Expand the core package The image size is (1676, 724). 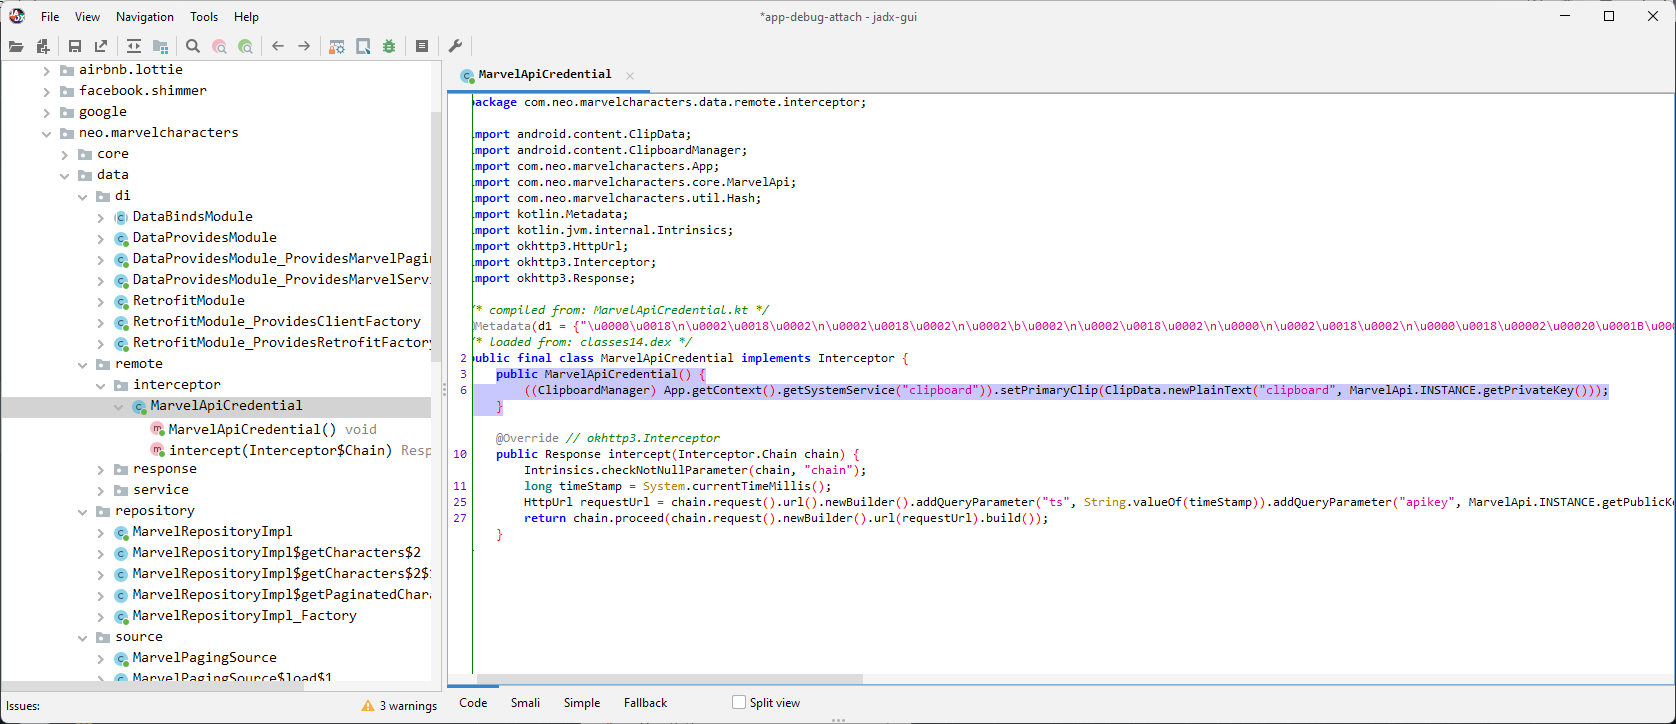(x=65, y=154)
